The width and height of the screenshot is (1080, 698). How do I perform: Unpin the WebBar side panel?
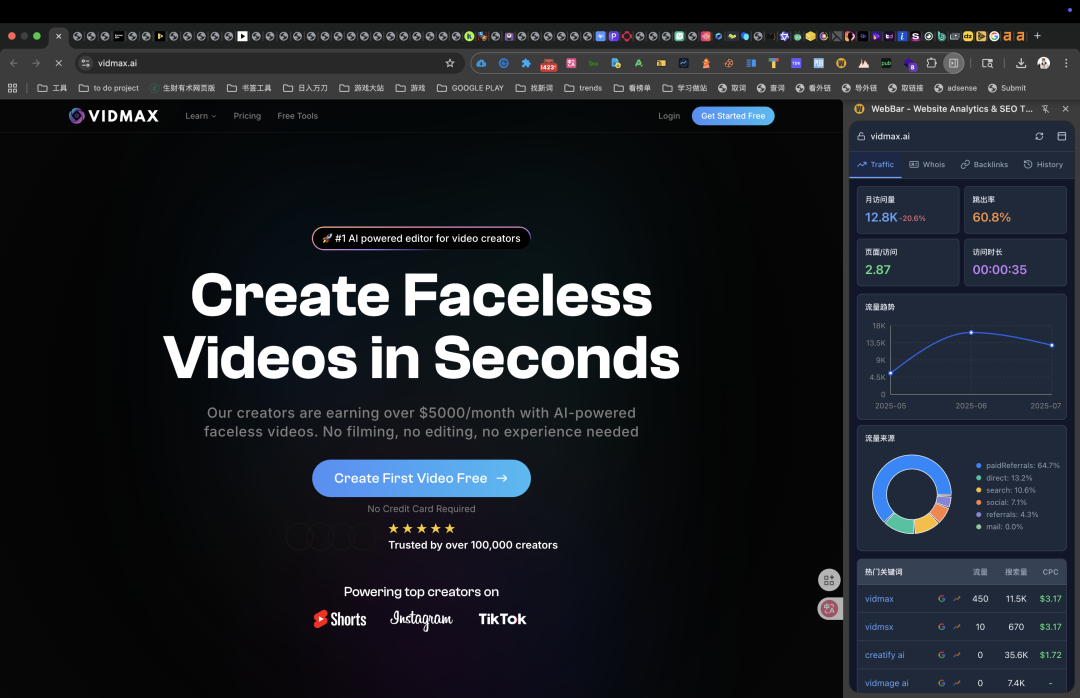click(x=1046, y=109)
